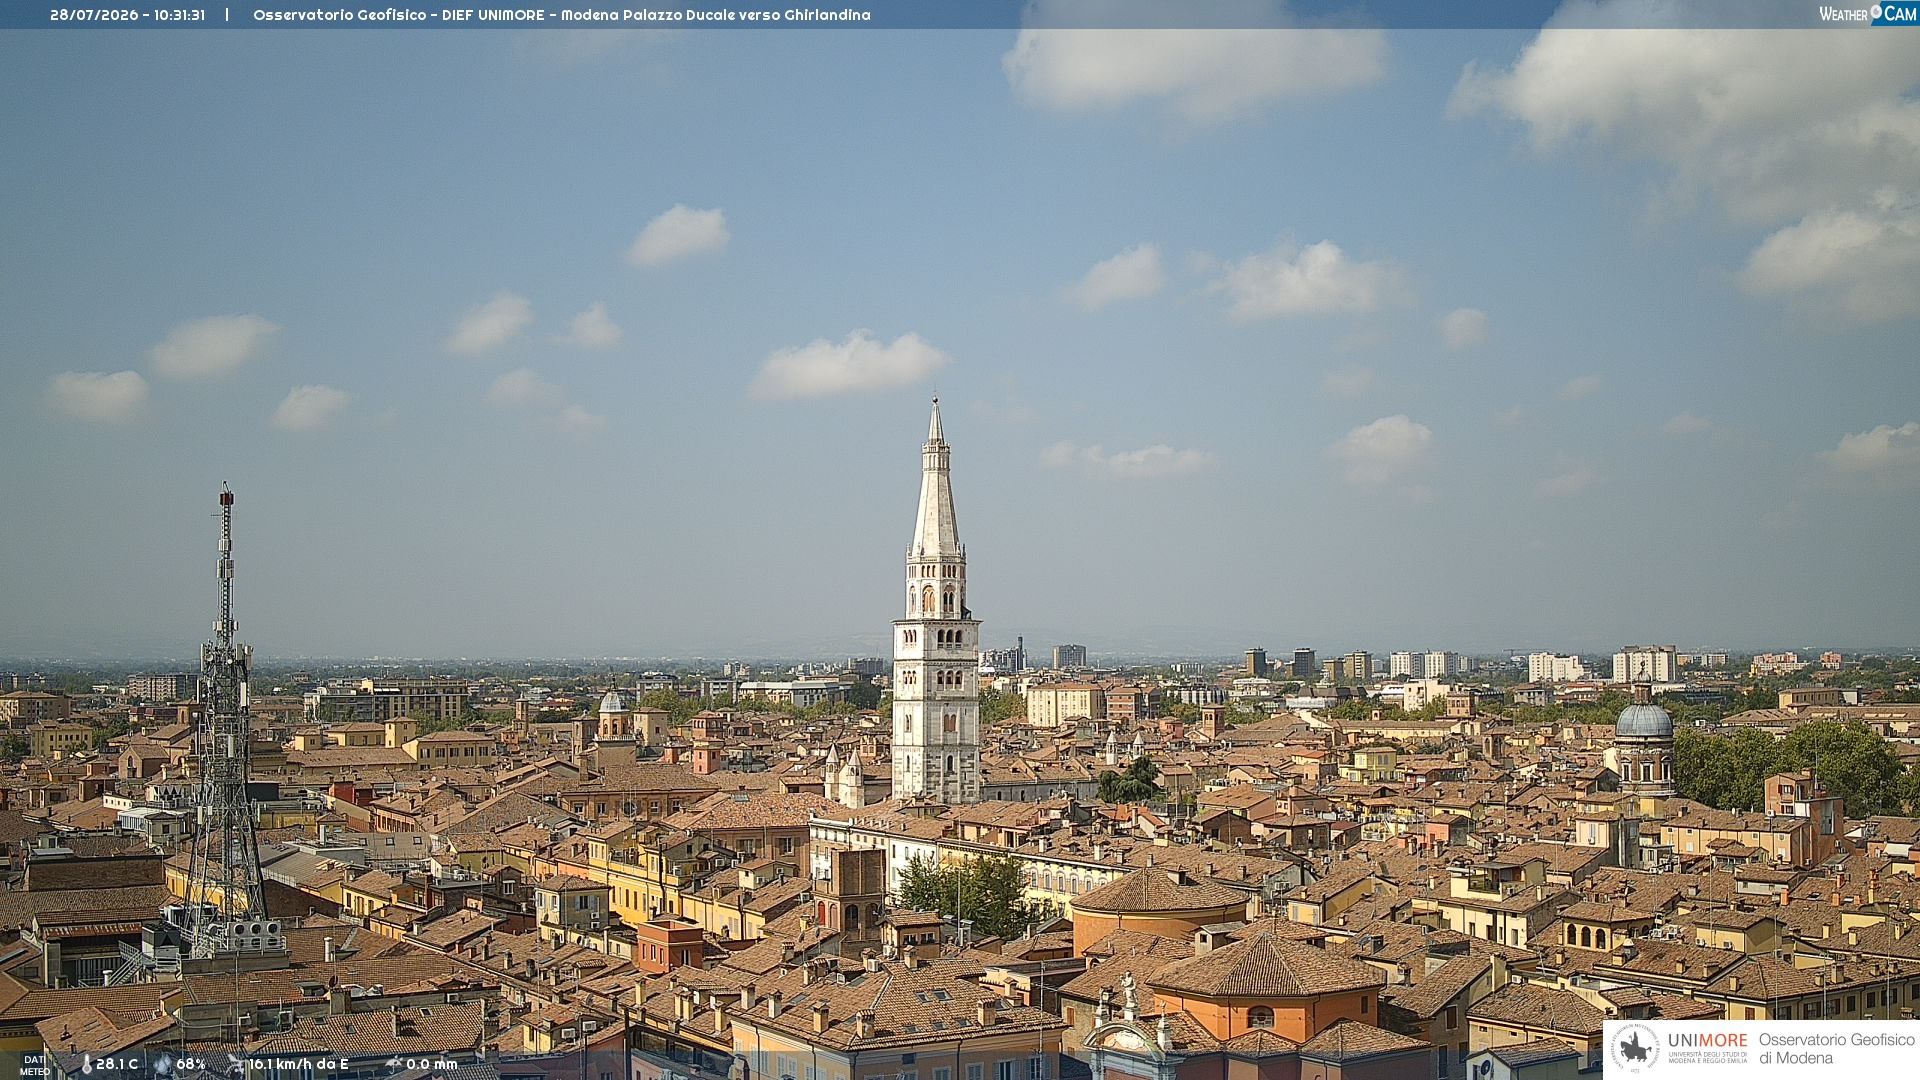Click the 28/07/2026 - 10:31:31 timestamp
Screen dimensions: 1920x1080
[x=127, y=15]
